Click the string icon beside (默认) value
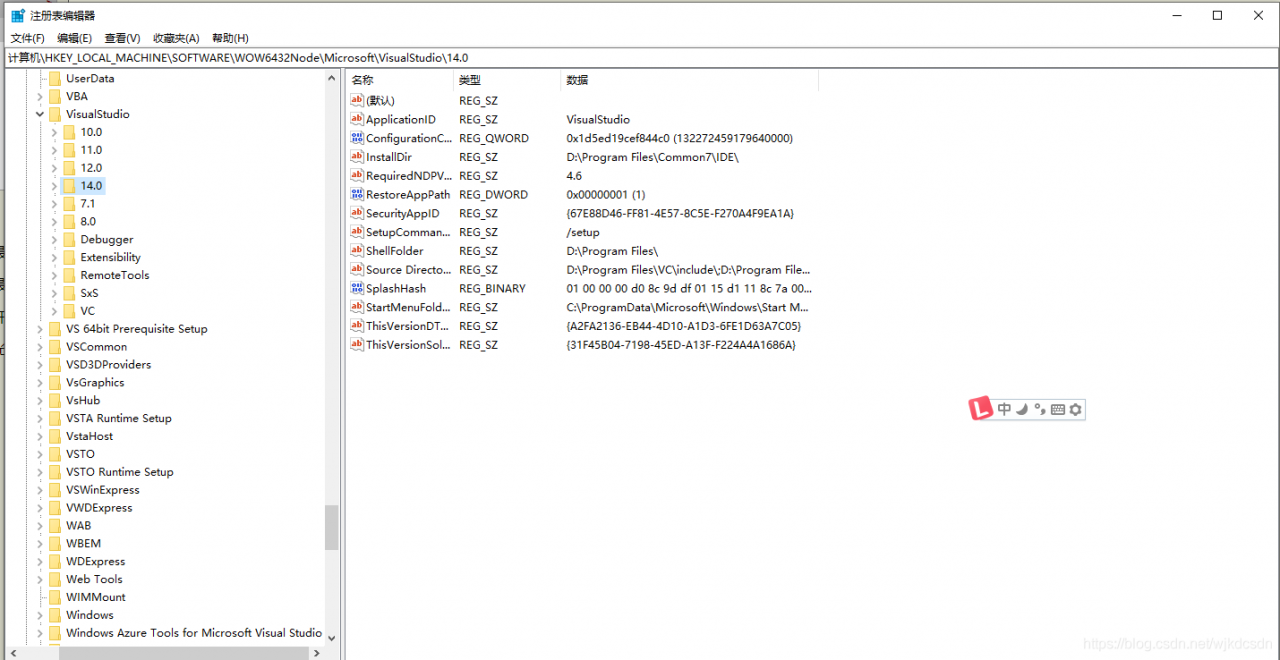Viewport: 1280px width, 660px height. coord(357,100)
